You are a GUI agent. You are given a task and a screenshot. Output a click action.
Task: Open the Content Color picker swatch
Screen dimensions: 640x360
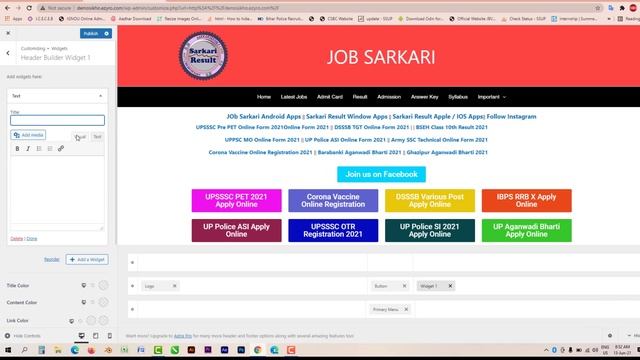click(103, 302)
